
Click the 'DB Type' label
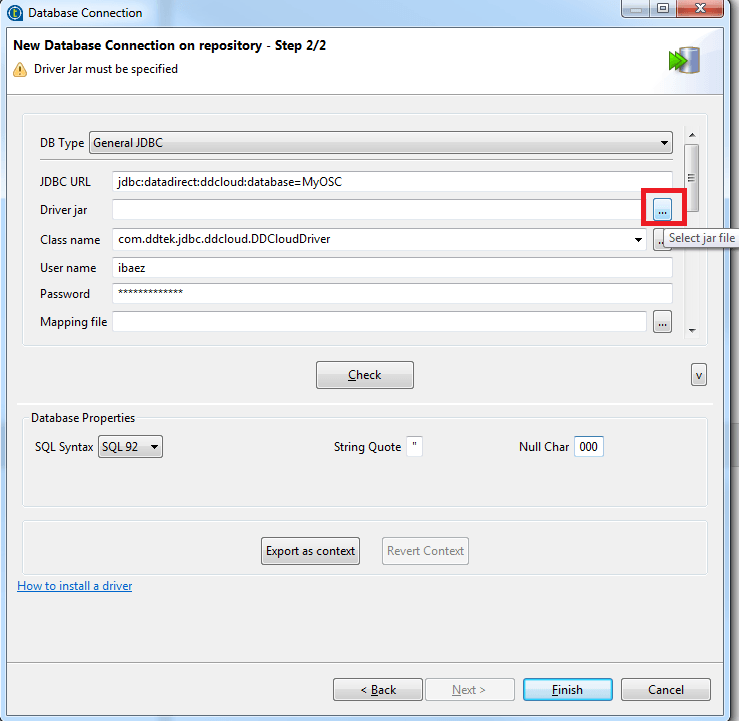[x=62, y=143]
